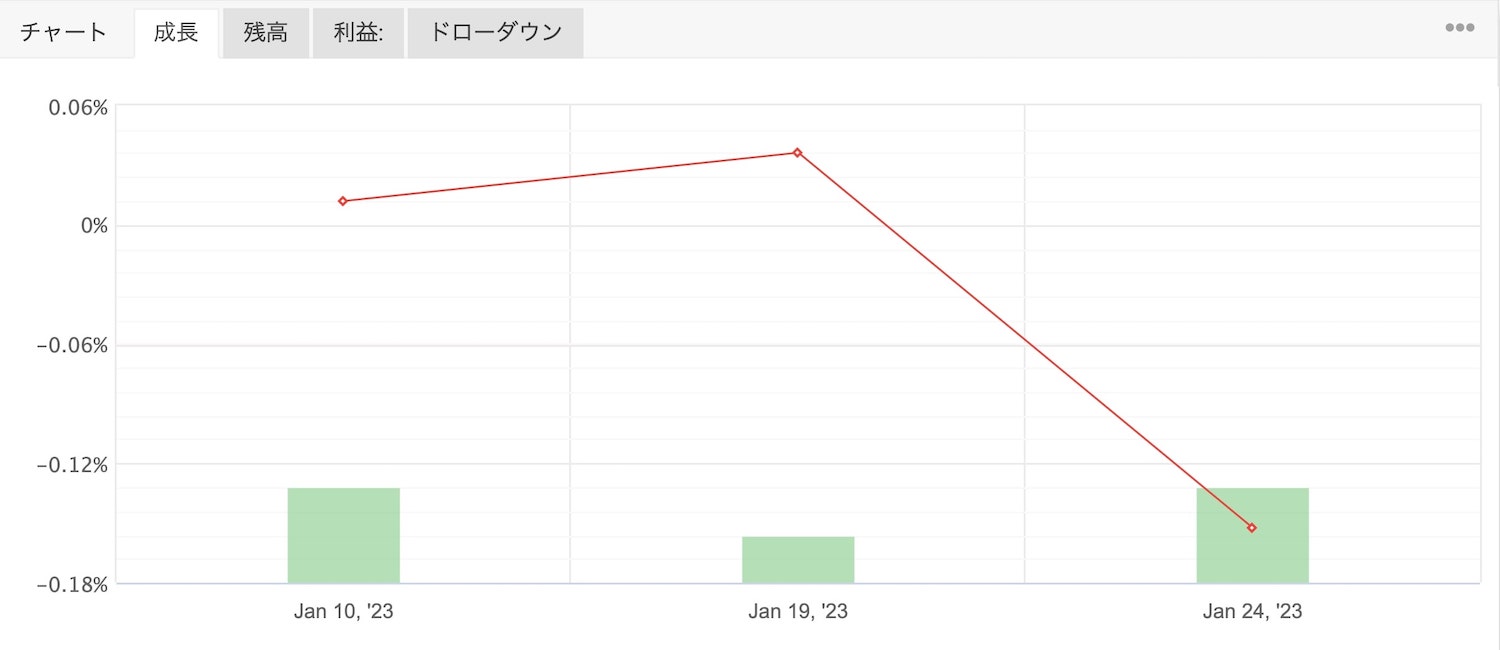This screenshot has height=650, width=1500.
Task: Click the green bar above Jan 10, '23
Action: pos(343,535)
